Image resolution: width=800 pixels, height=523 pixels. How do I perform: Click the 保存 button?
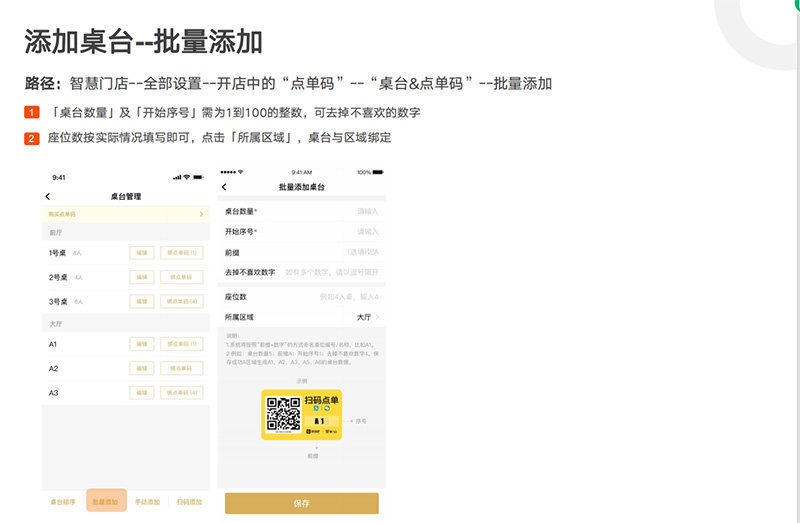pyautogui.click(x=302, y=504)
